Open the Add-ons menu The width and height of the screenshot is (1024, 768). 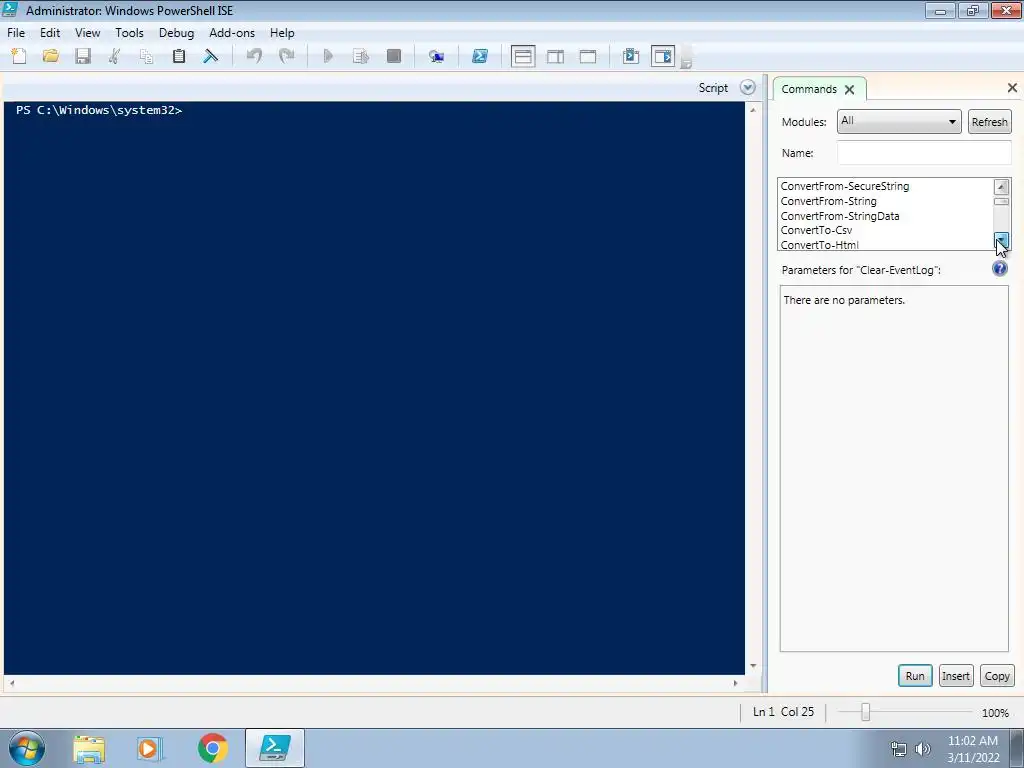point(232,33)
